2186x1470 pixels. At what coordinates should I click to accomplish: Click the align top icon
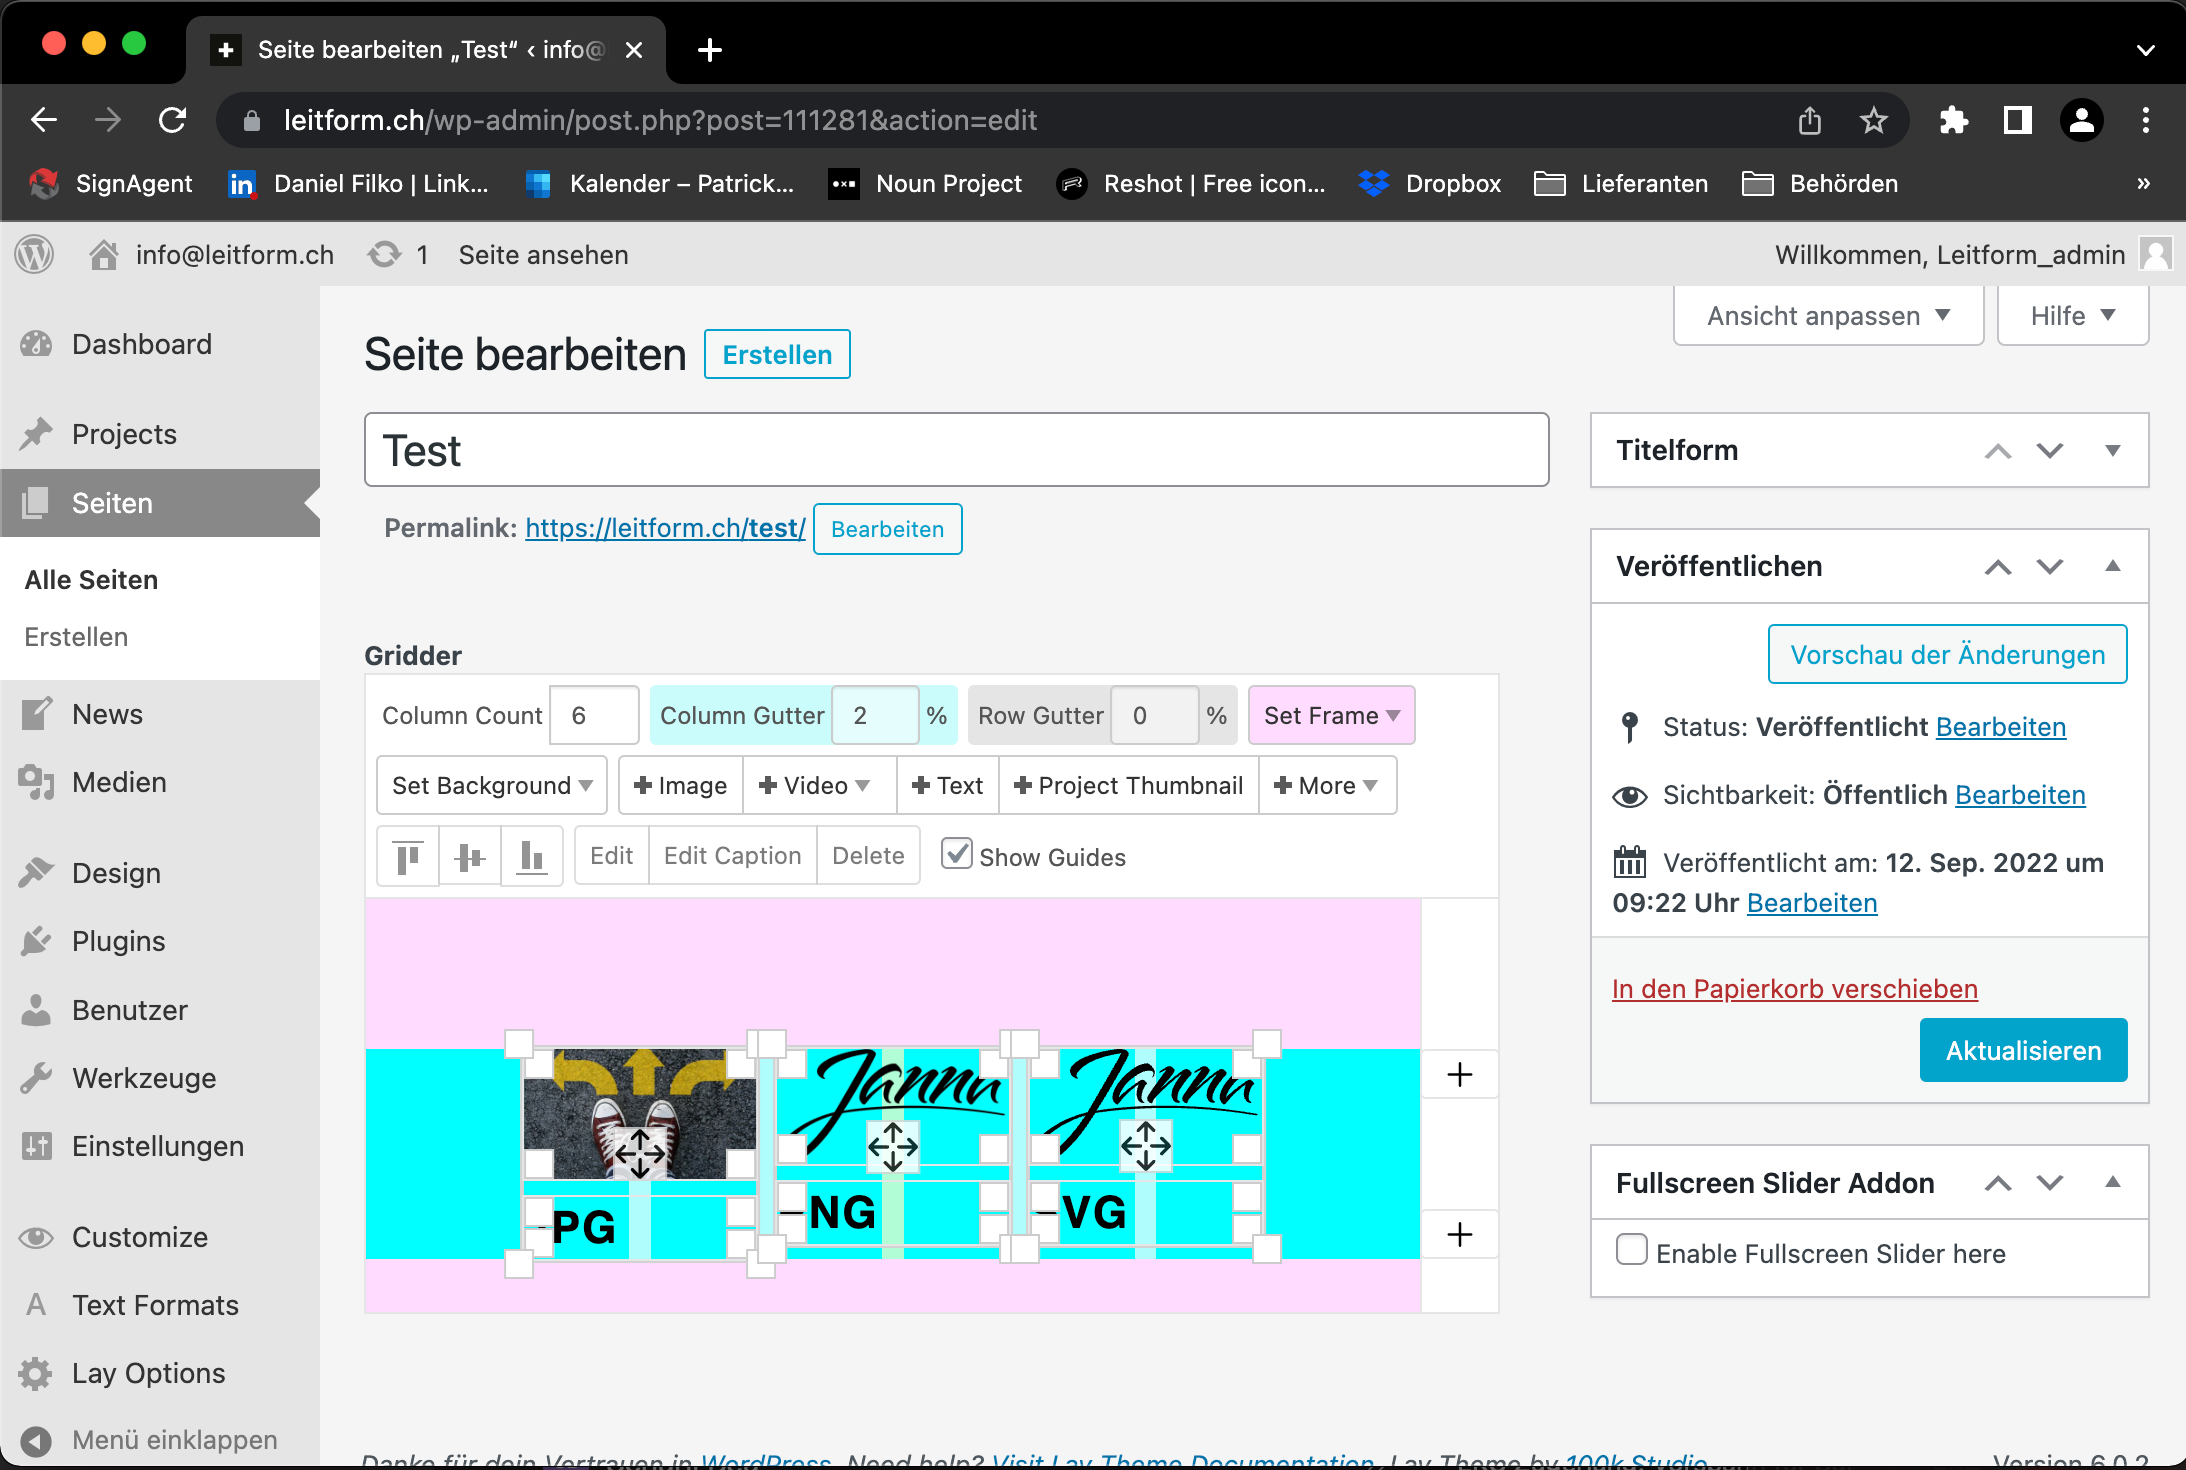click(407, 856)
